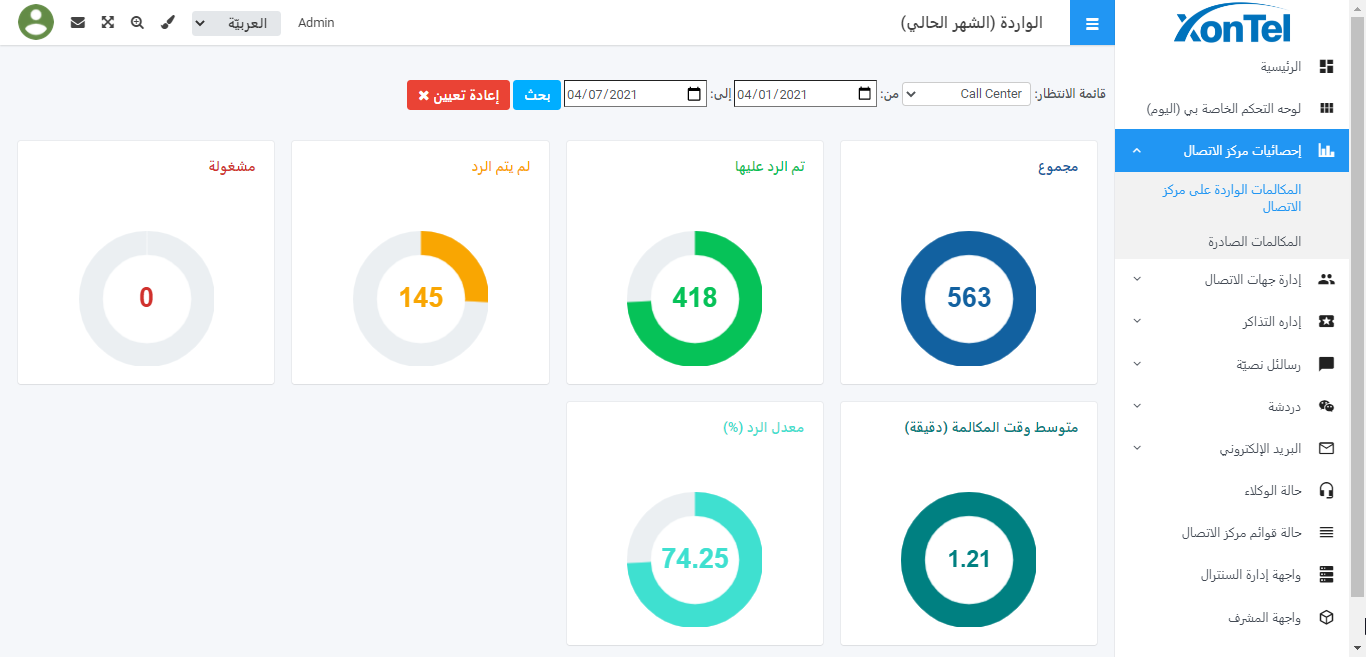1366x657 pixels.
Task: Click the cube icon for واجهة المشرف
Action: 1327,617
